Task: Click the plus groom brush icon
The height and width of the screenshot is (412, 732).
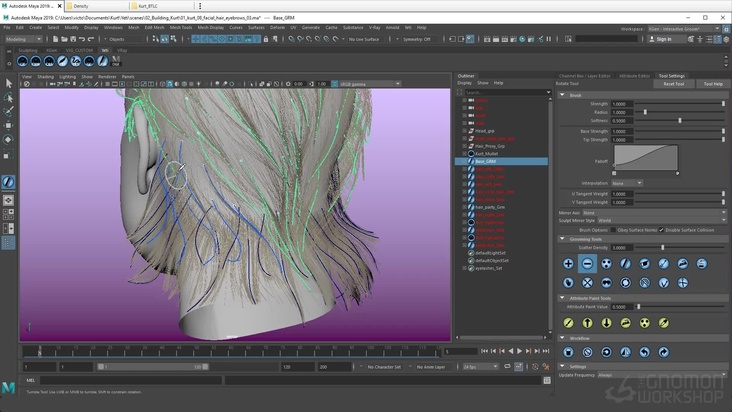Action: 568,264
